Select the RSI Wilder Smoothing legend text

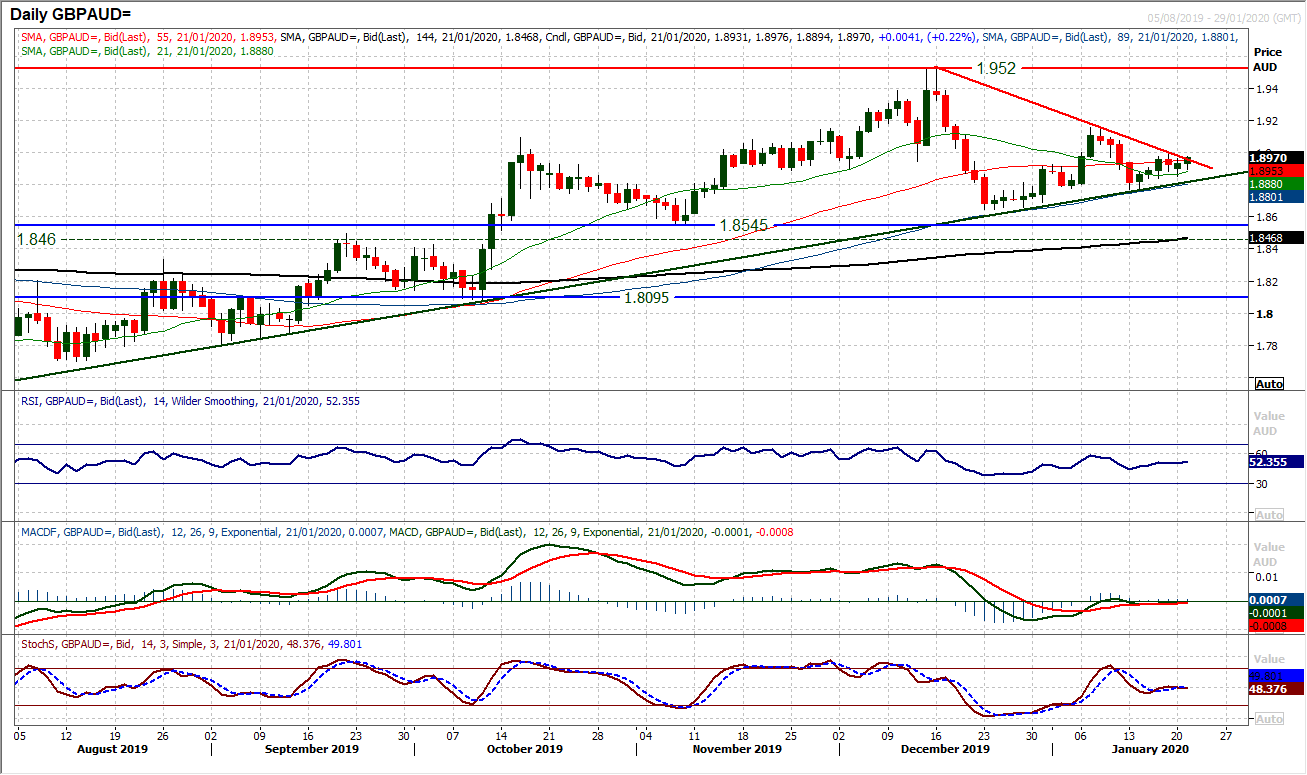click(180, 400)
